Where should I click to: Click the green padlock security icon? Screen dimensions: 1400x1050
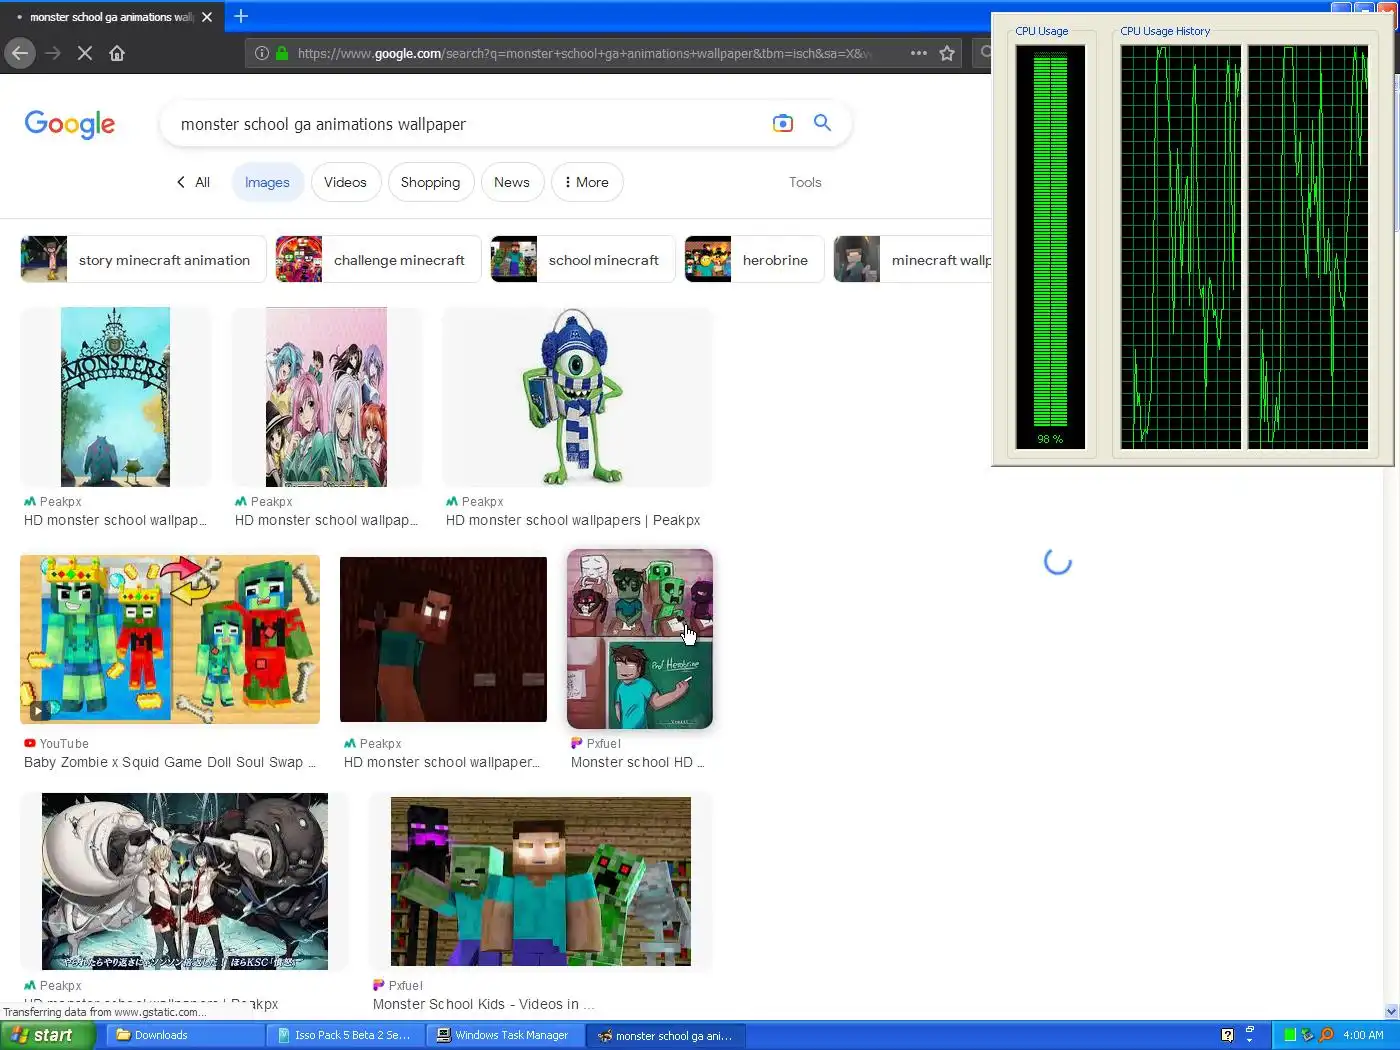pos(282,53)
